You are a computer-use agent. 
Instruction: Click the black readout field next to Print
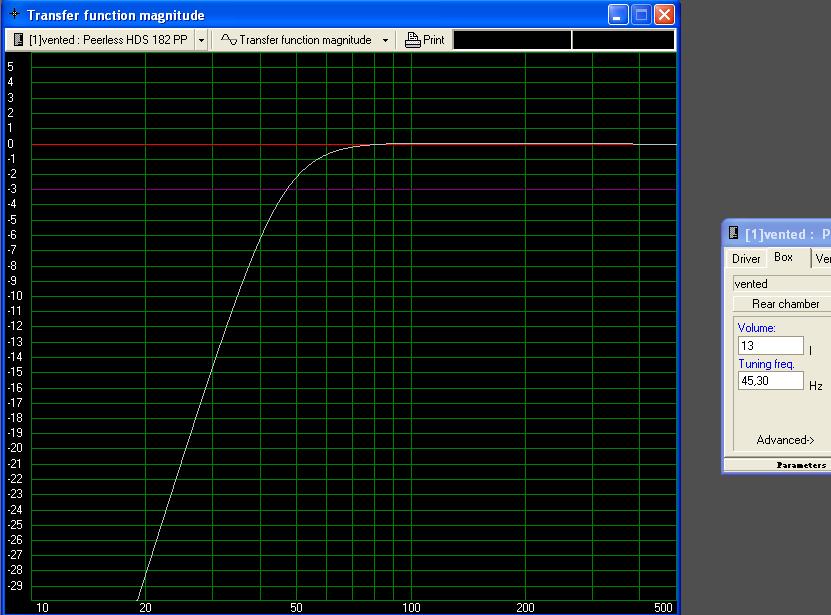coord(512,40)
